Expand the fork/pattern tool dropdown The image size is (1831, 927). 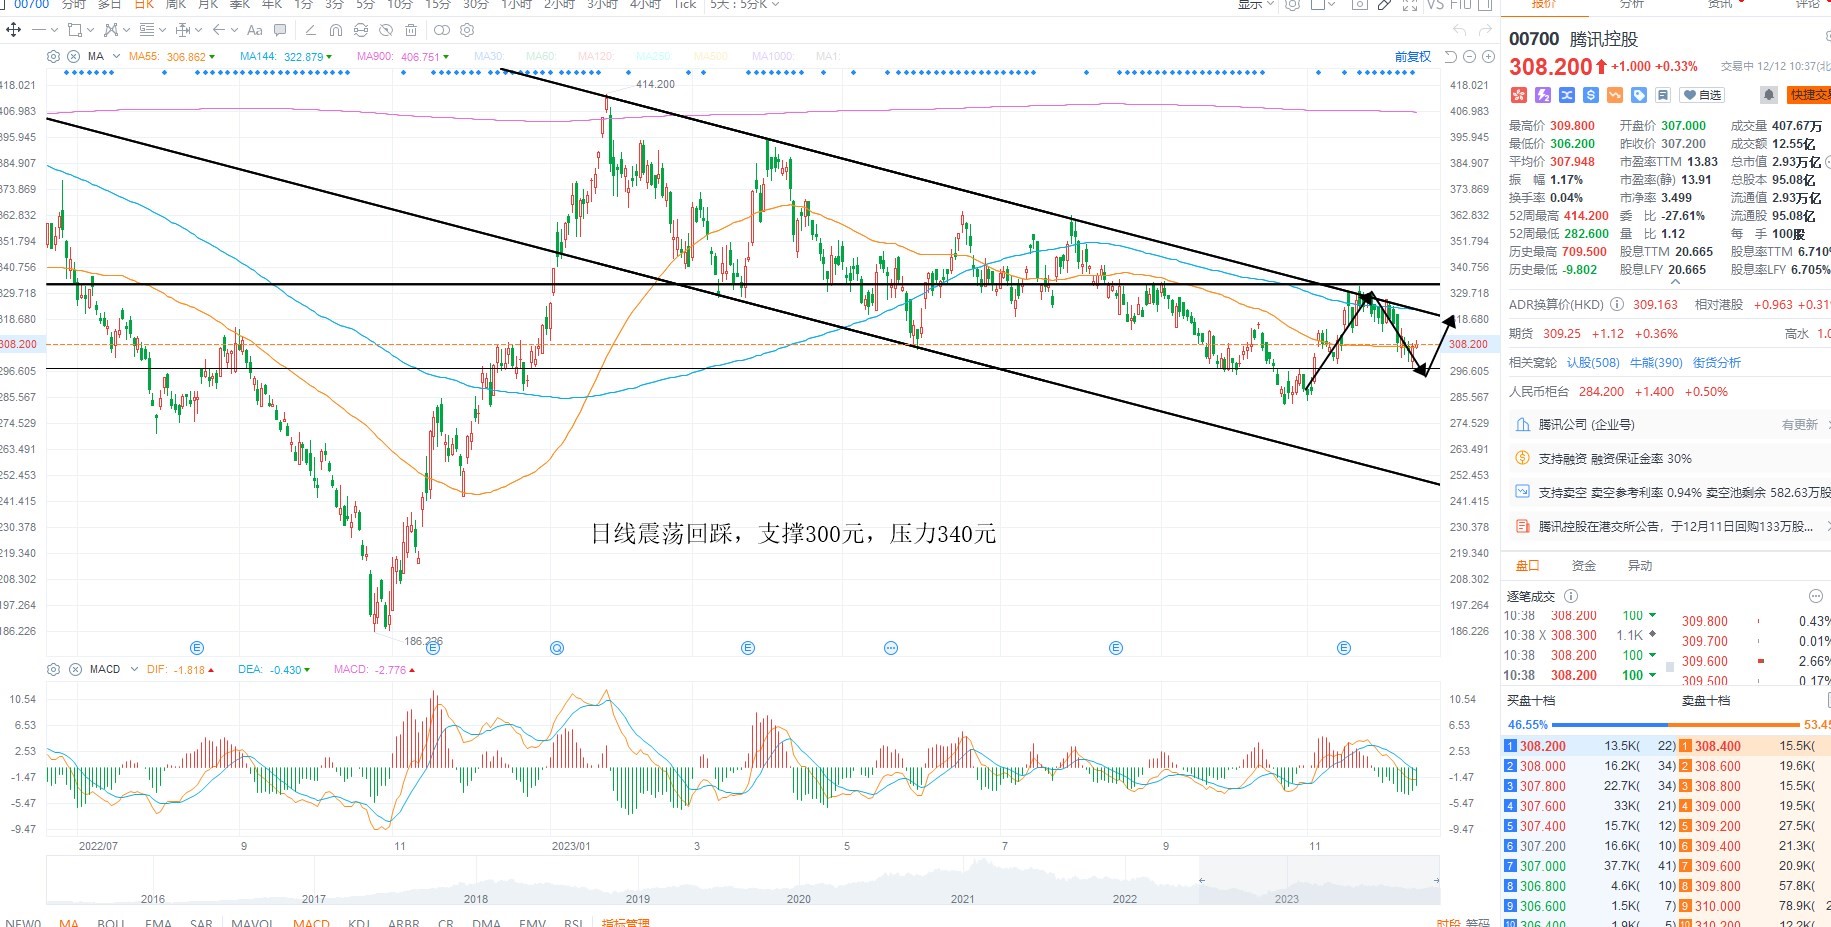point(126,30)
